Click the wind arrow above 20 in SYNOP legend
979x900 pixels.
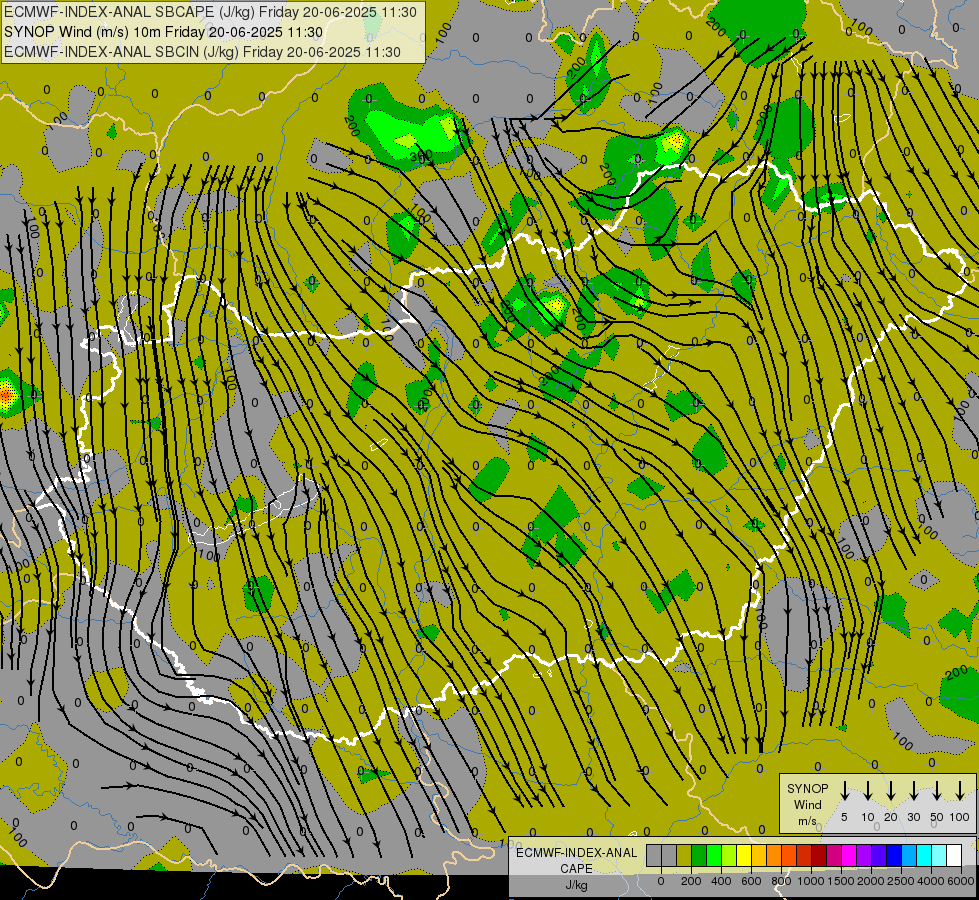(890, 791)
